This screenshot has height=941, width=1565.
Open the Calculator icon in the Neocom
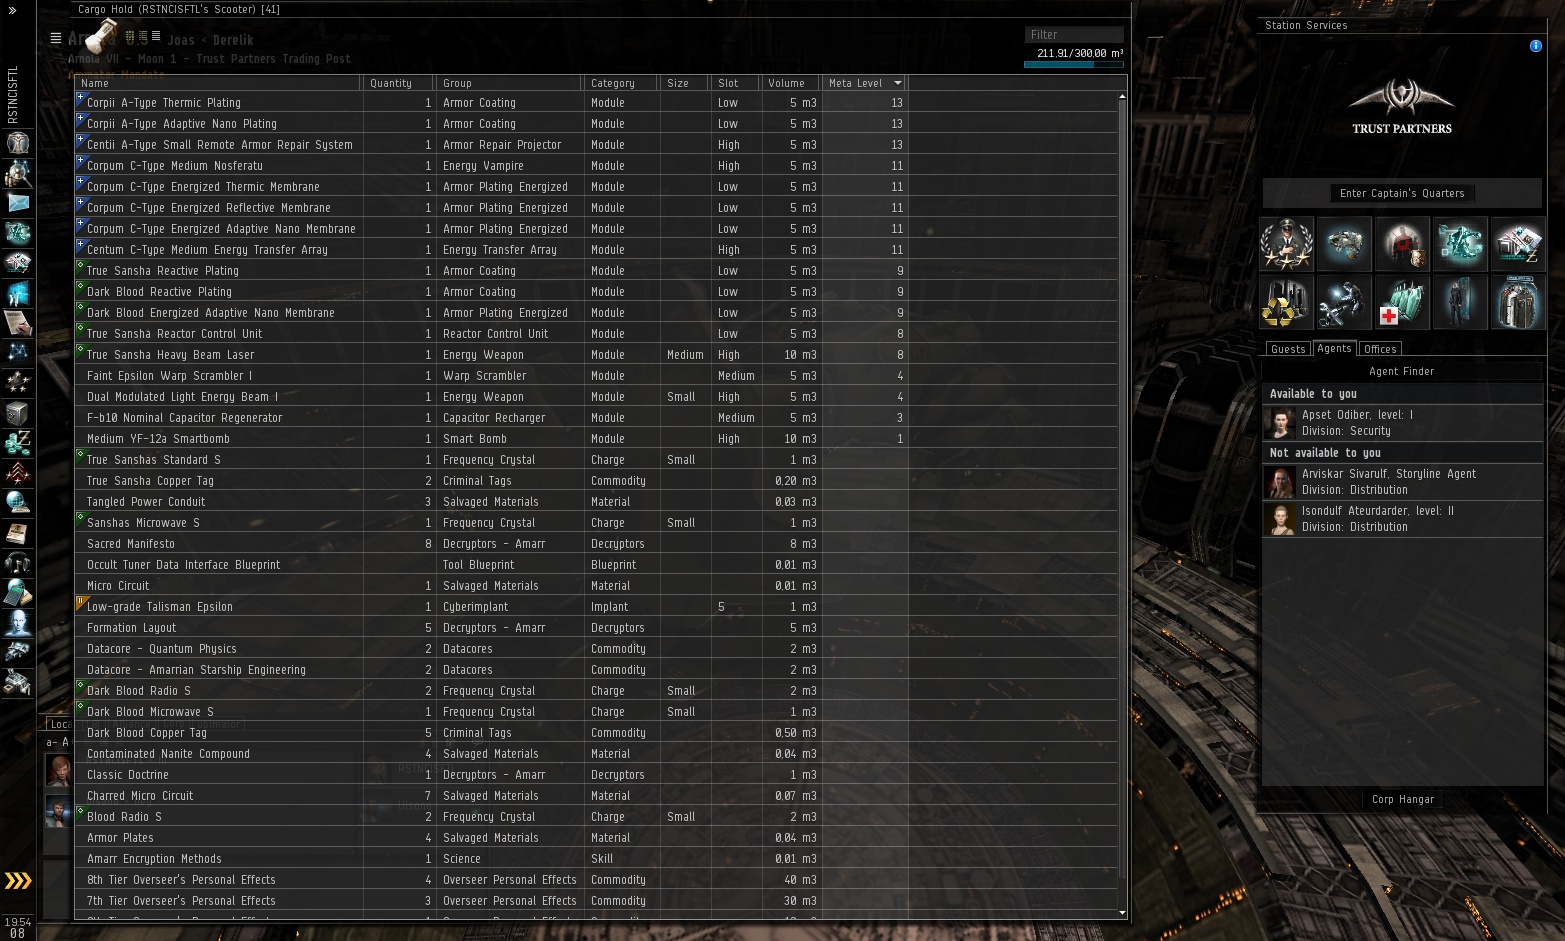coord(18,592)
